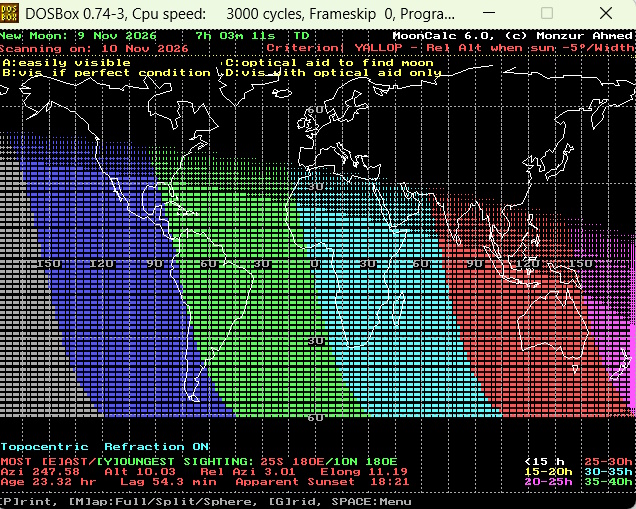Click the '20-25h' magenta legend entry

coord(548,482)
